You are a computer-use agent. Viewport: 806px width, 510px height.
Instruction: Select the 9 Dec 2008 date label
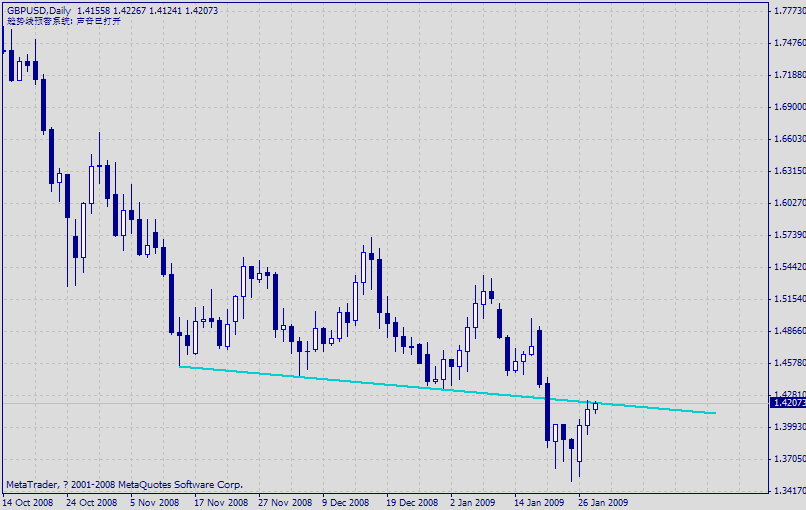click(x=346, y=502)
